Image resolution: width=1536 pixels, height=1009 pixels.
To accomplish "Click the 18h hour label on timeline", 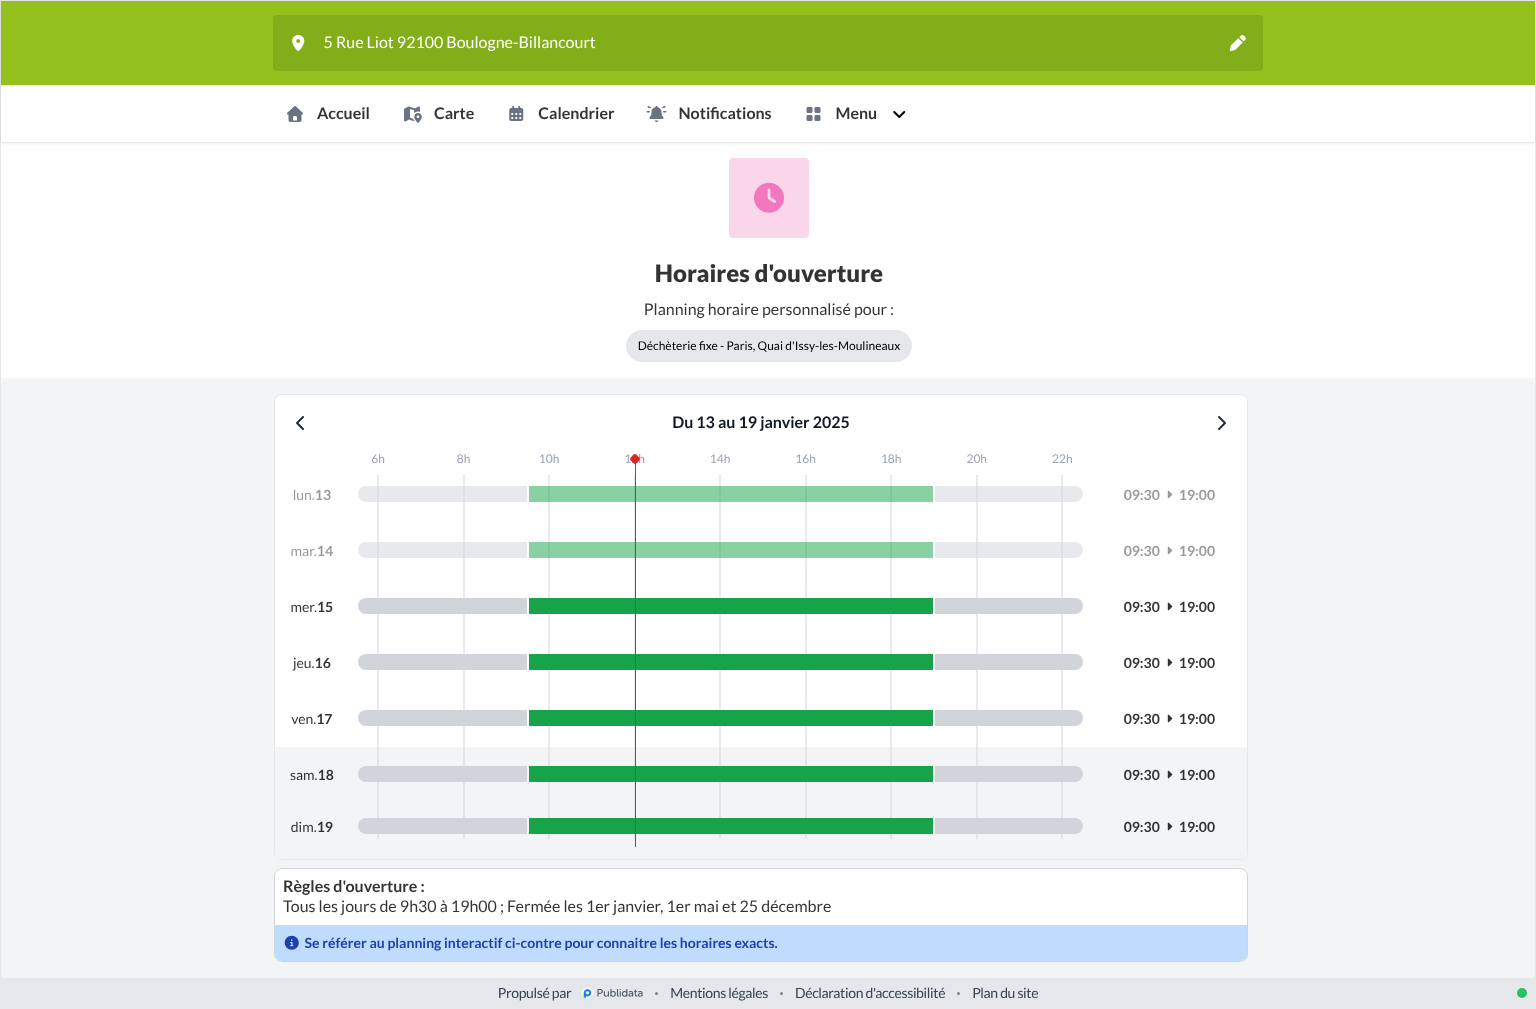I will [891, 459].
